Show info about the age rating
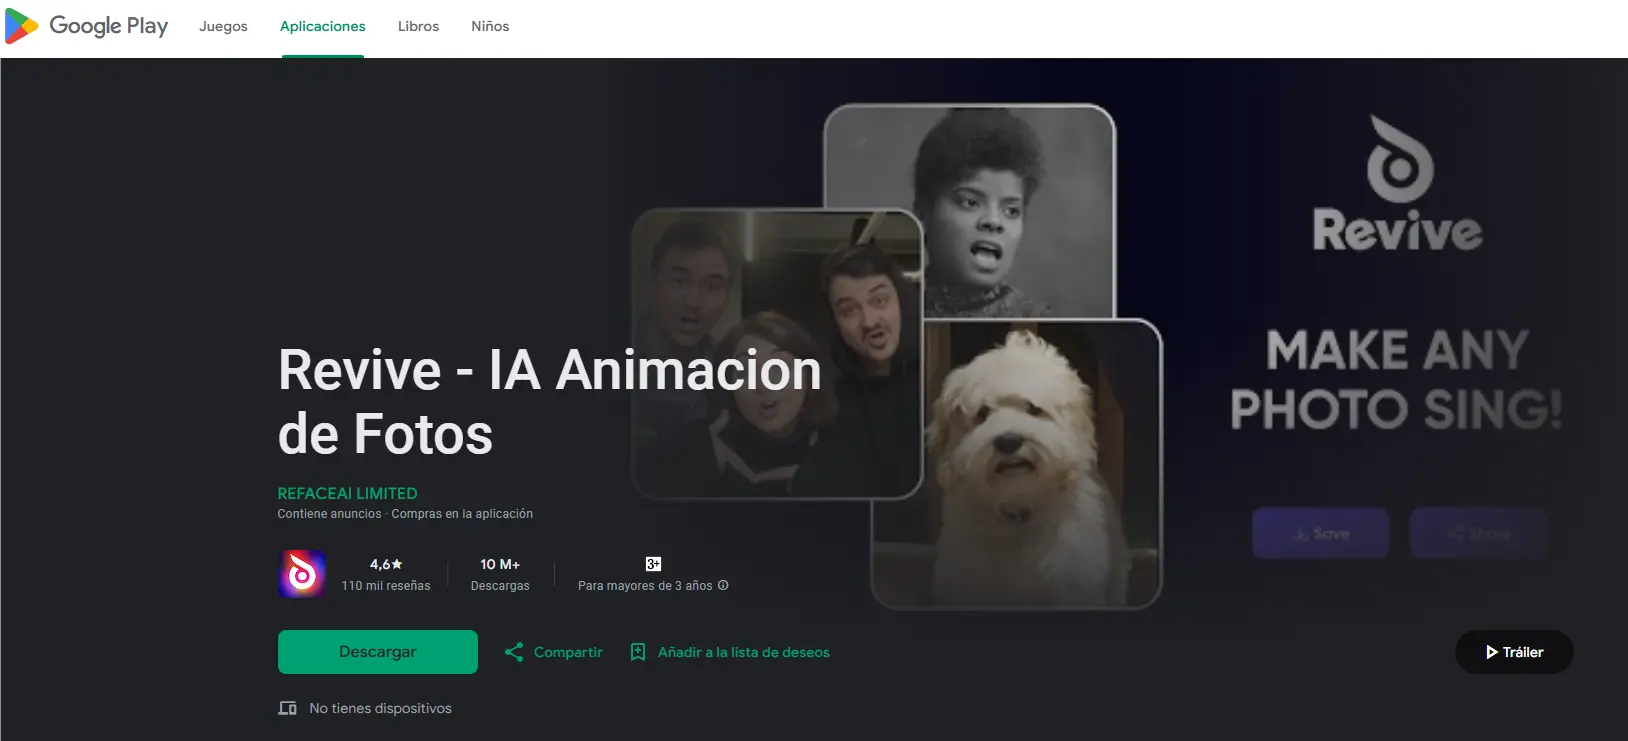This screenshot has width=1628, height=741. tap(723, 586)
